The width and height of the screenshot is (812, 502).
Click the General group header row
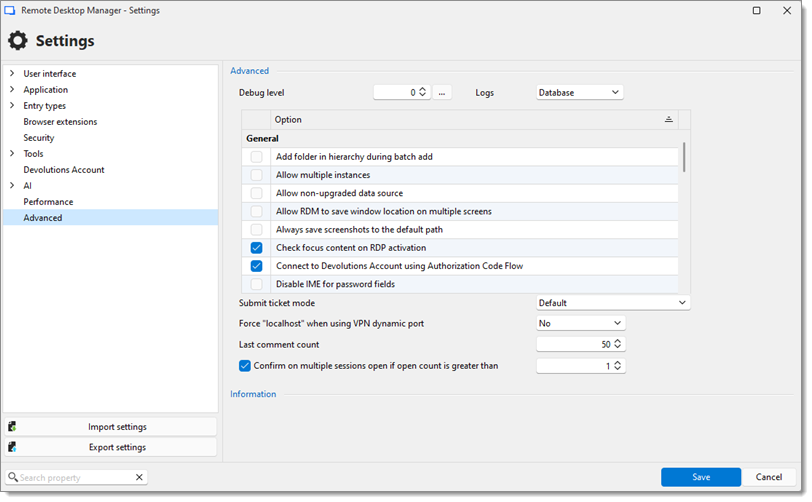click(x=460, y=138)
